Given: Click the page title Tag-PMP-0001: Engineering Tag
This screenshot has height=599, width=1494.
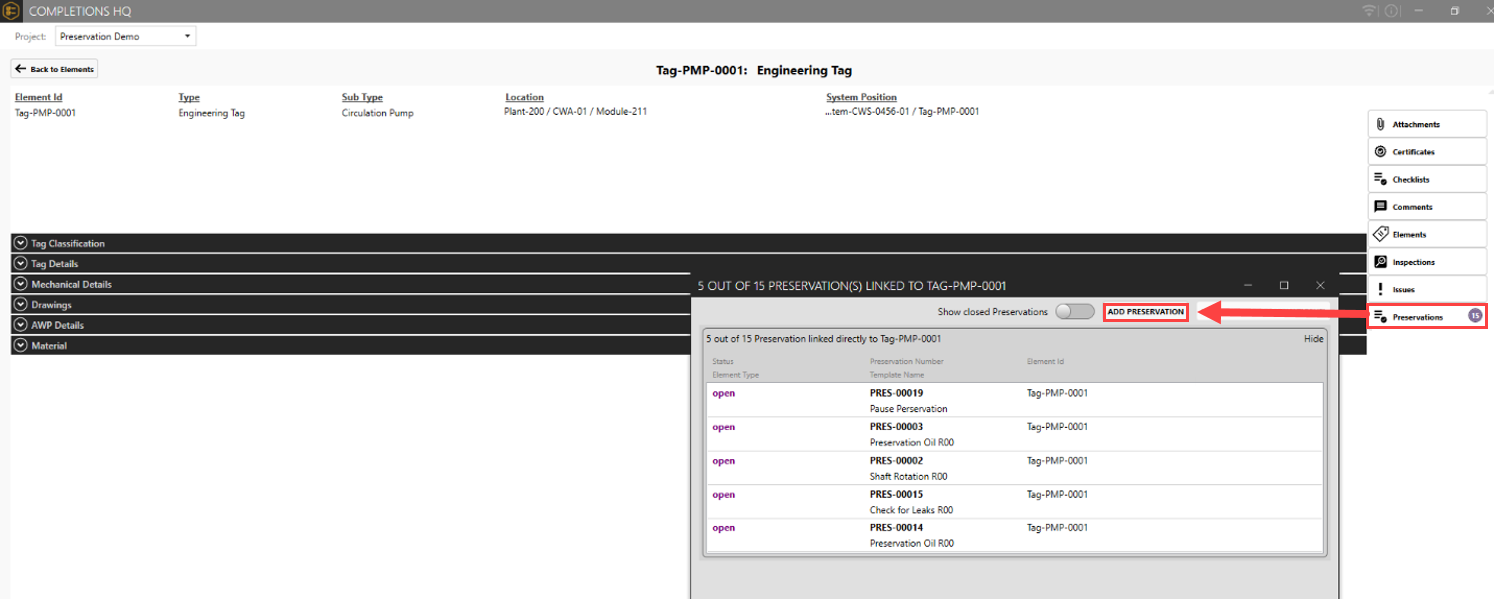Looking at the screenshot, I should click(754, 70).
